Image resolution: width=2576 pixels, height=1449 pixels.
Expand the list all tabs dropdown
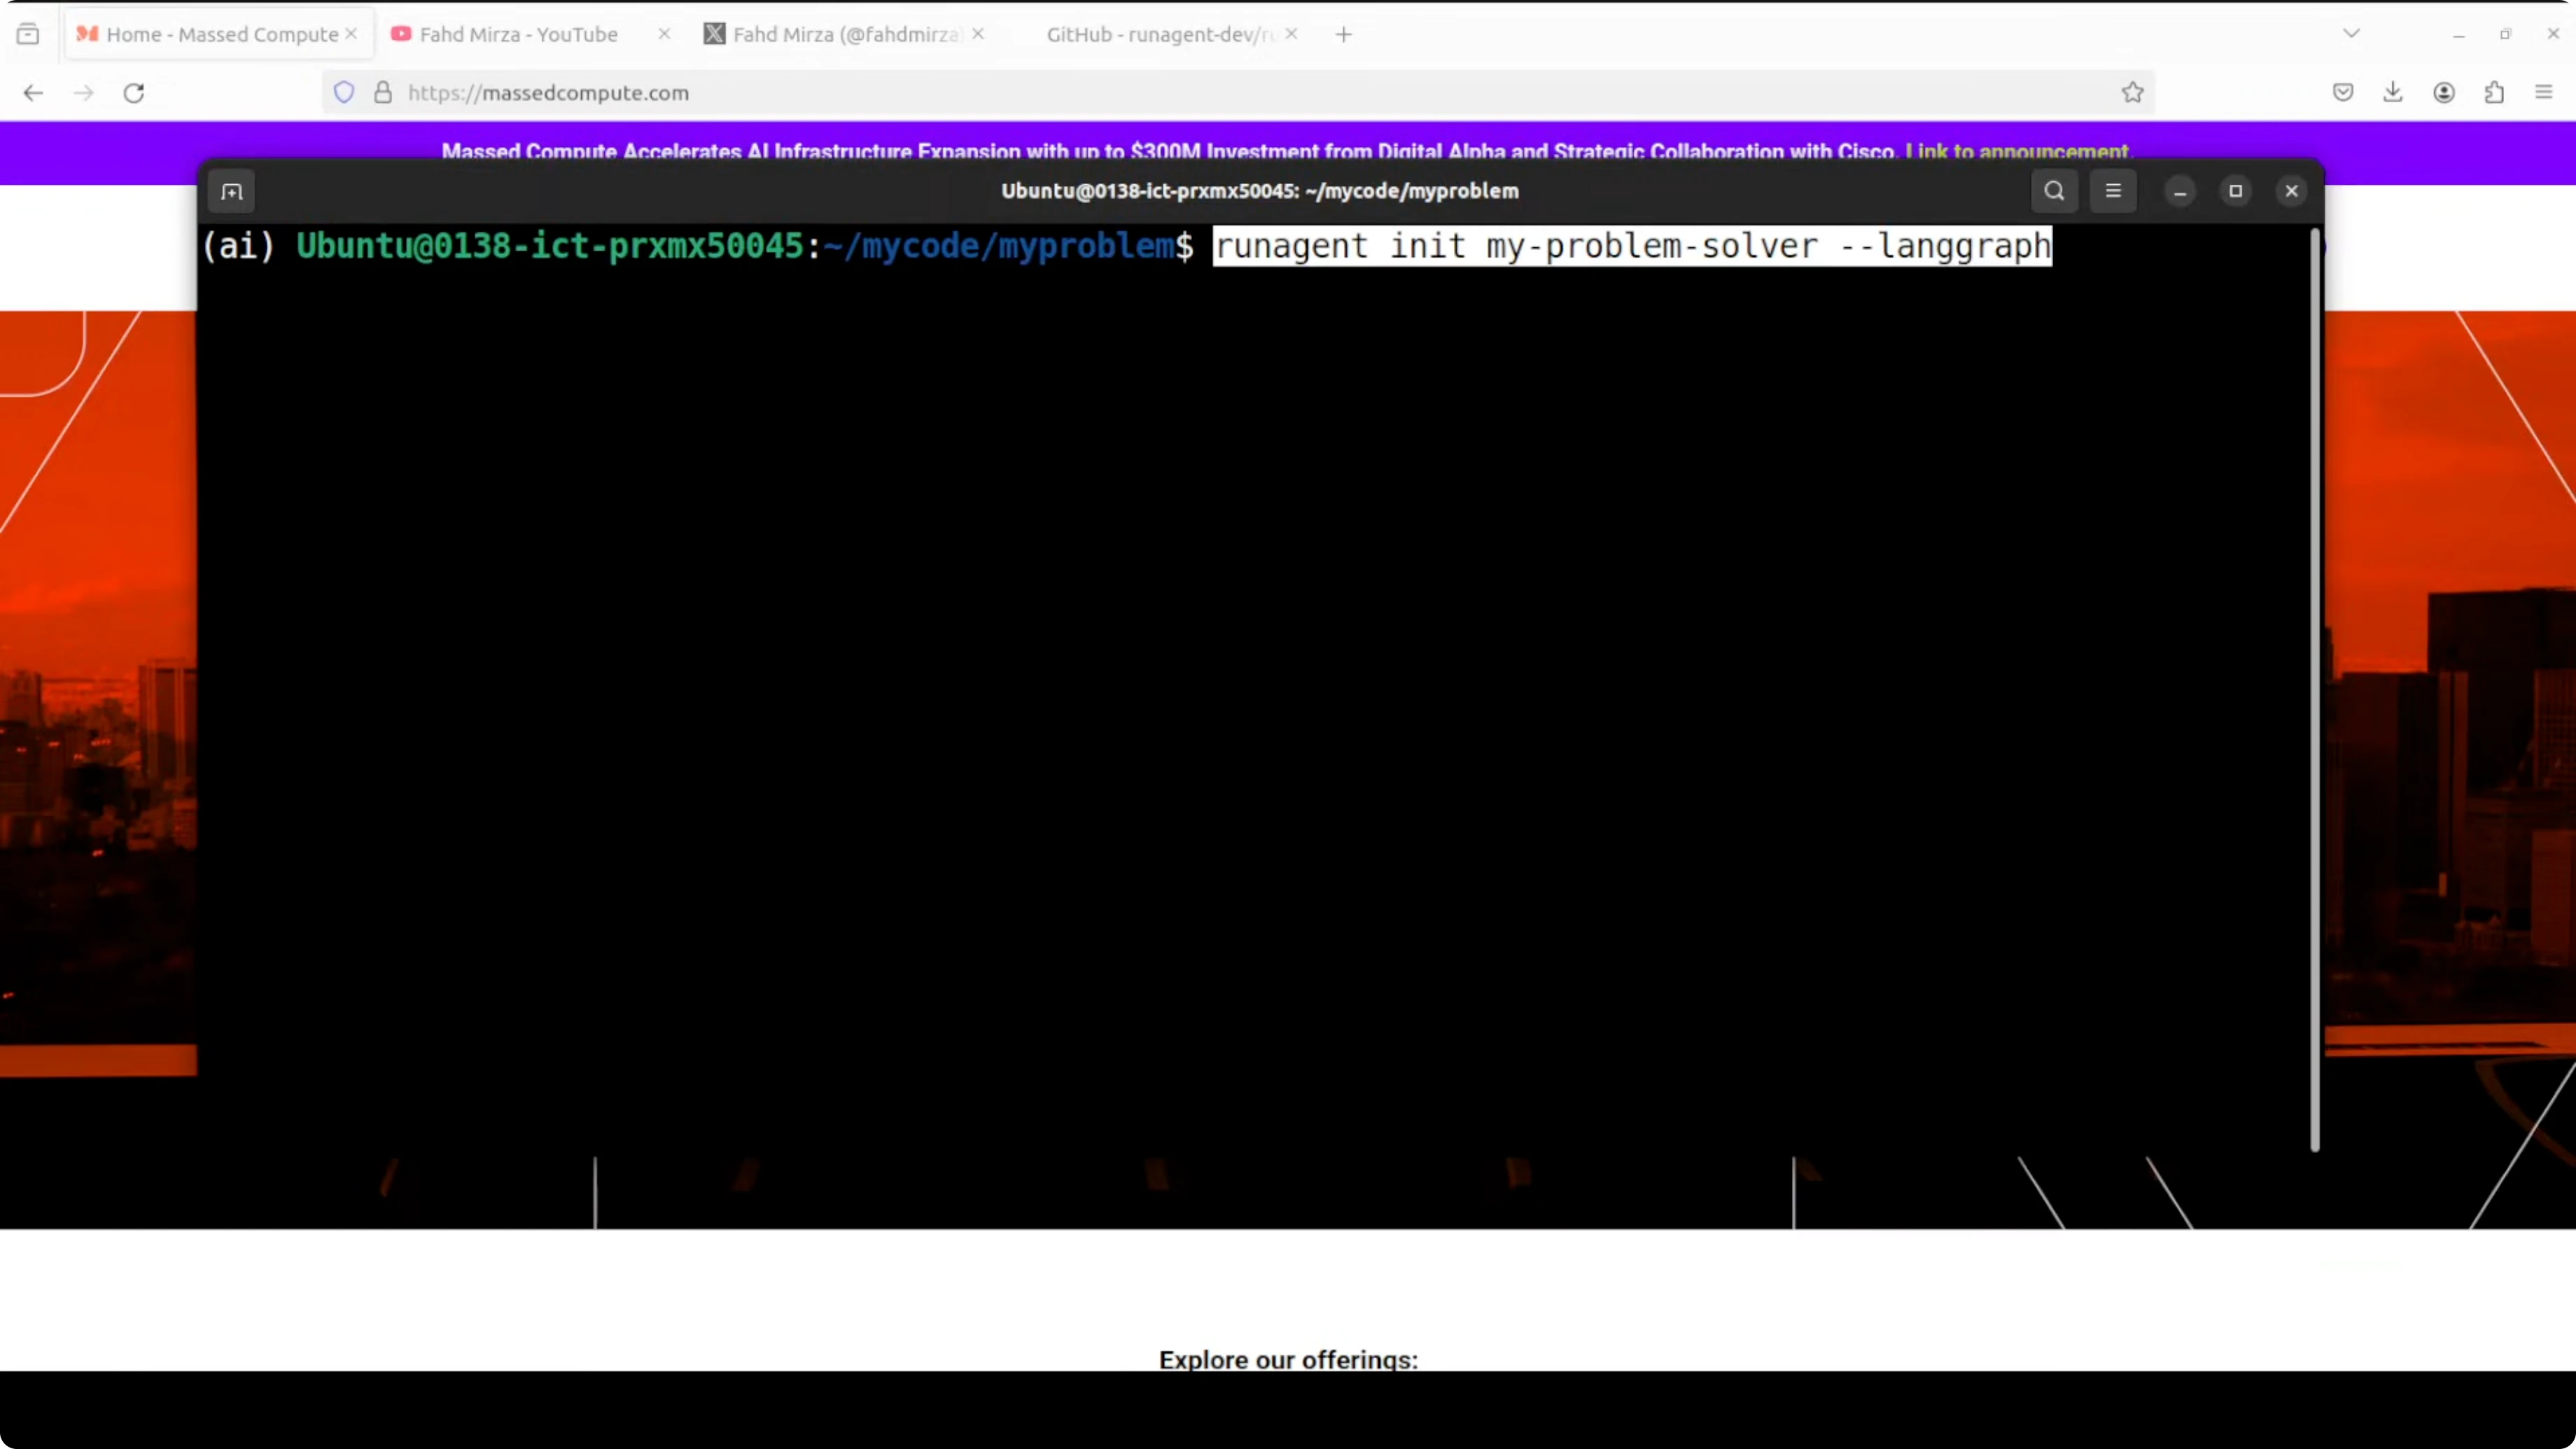pyautogui.click(x=2351, y=34)
